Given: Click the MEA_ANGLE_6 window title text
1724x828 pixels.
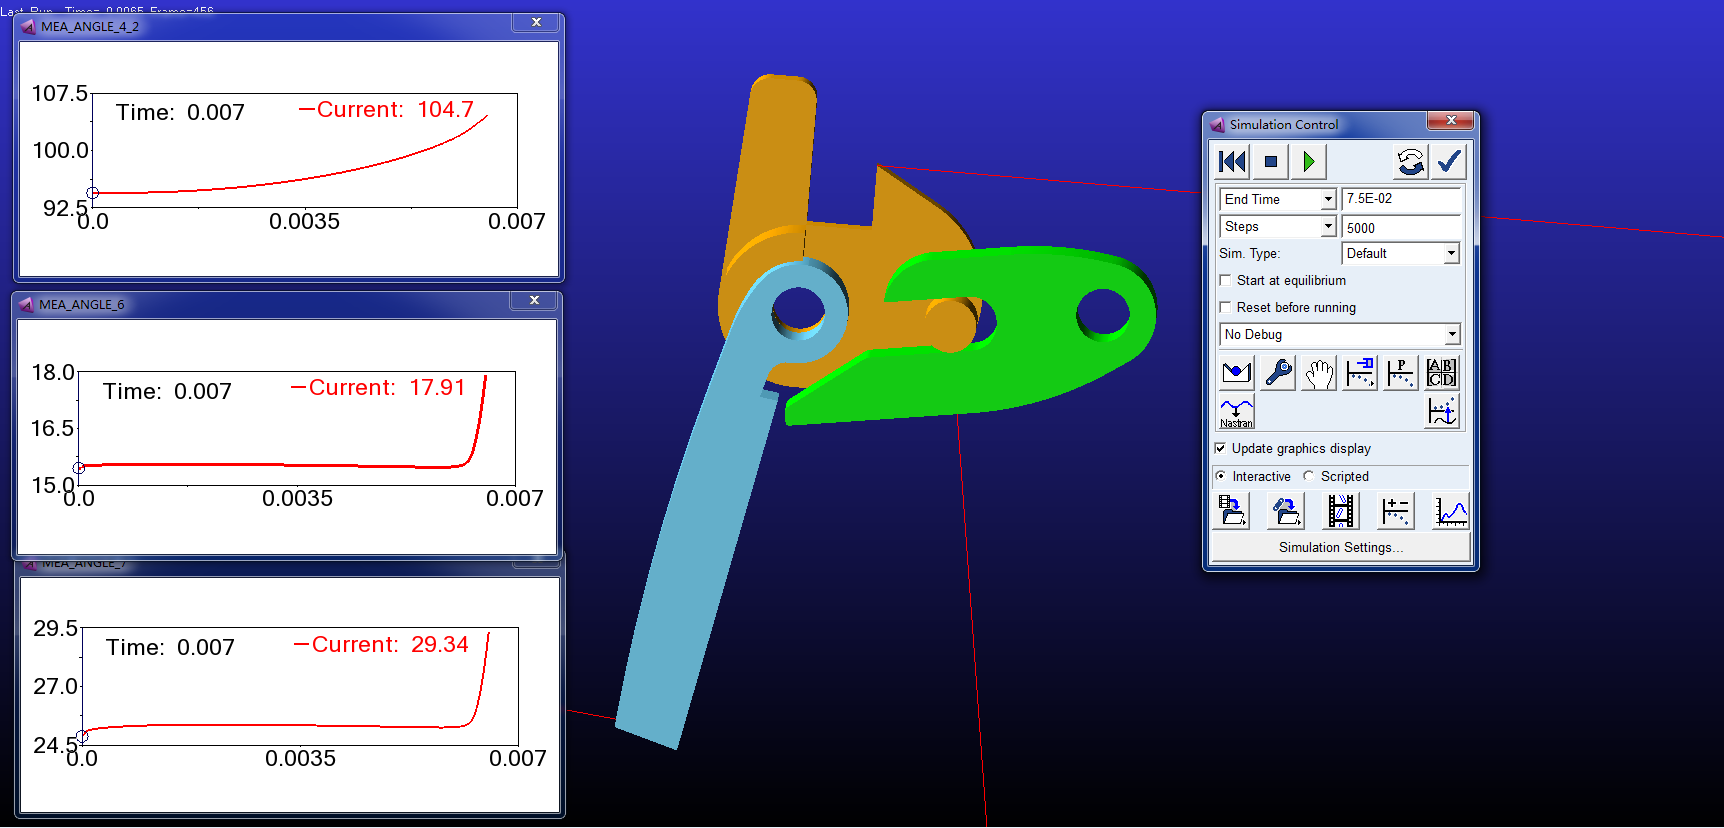Looking at the screenshot, I should click(x=82, y=305).
